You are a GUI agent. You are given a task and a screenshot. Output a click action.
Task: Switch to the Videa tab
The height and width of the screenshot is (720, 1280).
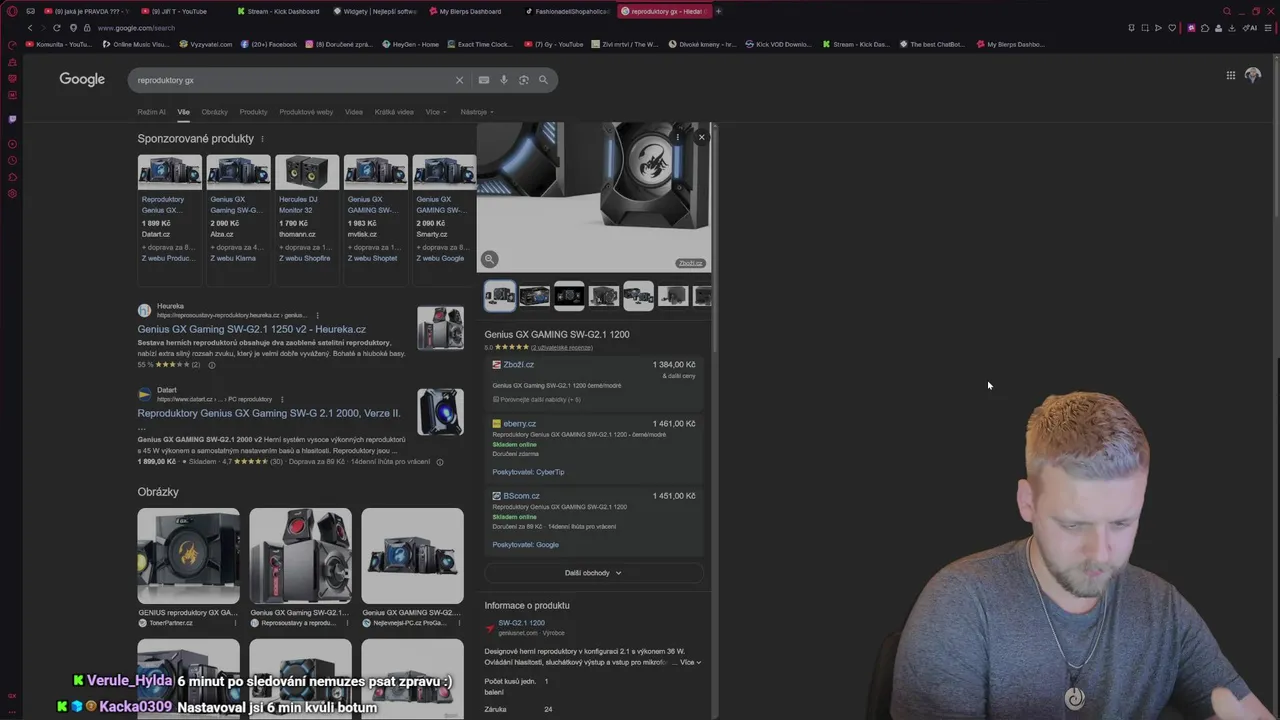(x=354, y=112)
